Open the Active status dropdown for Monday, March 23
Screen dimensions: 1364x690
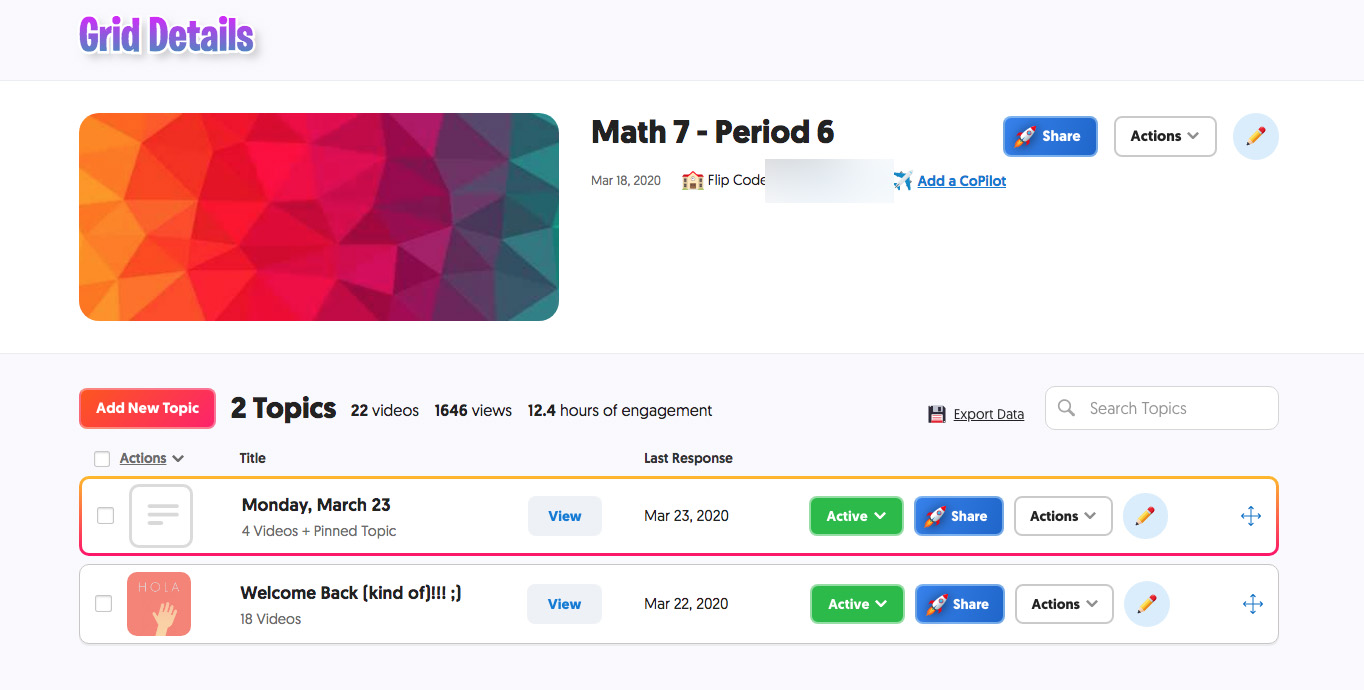click(856, 516)
